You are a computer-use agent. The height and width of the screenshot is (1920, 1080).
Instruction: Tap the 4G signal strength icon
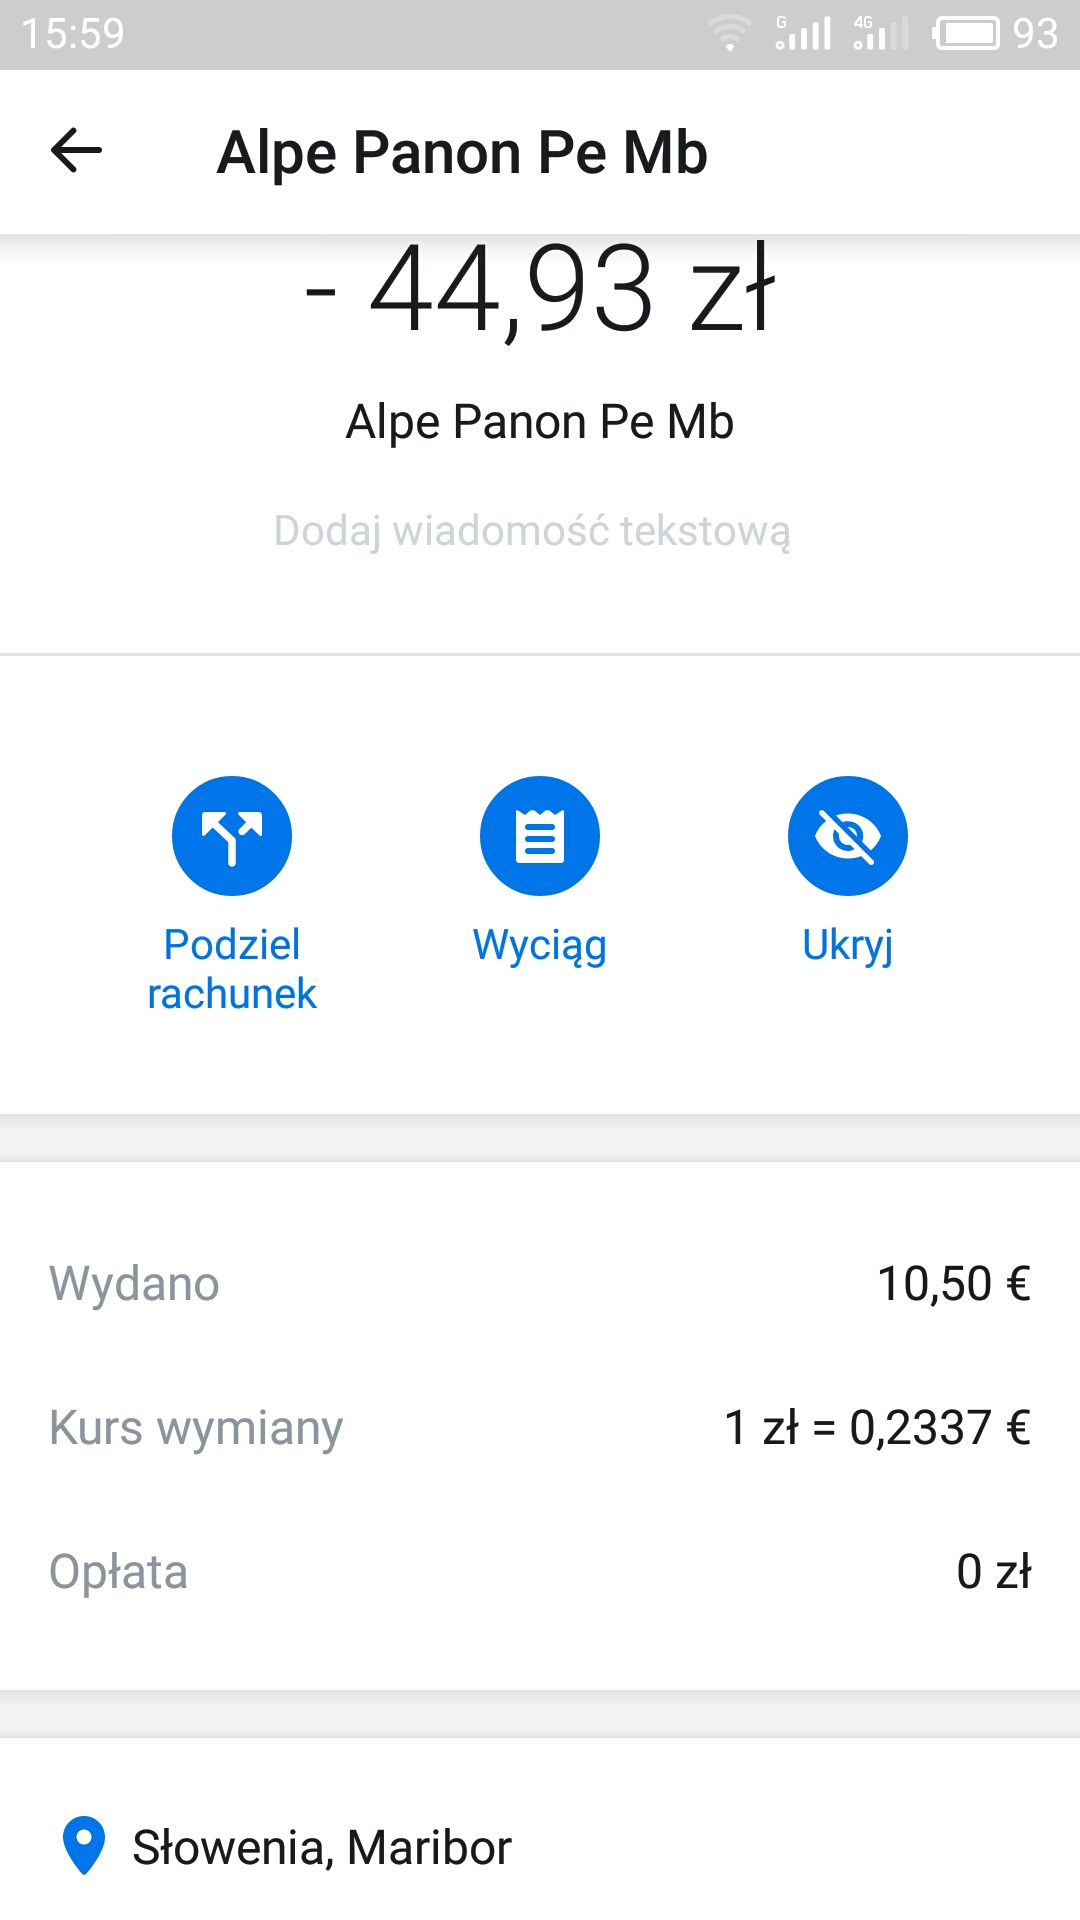point(880,34)
